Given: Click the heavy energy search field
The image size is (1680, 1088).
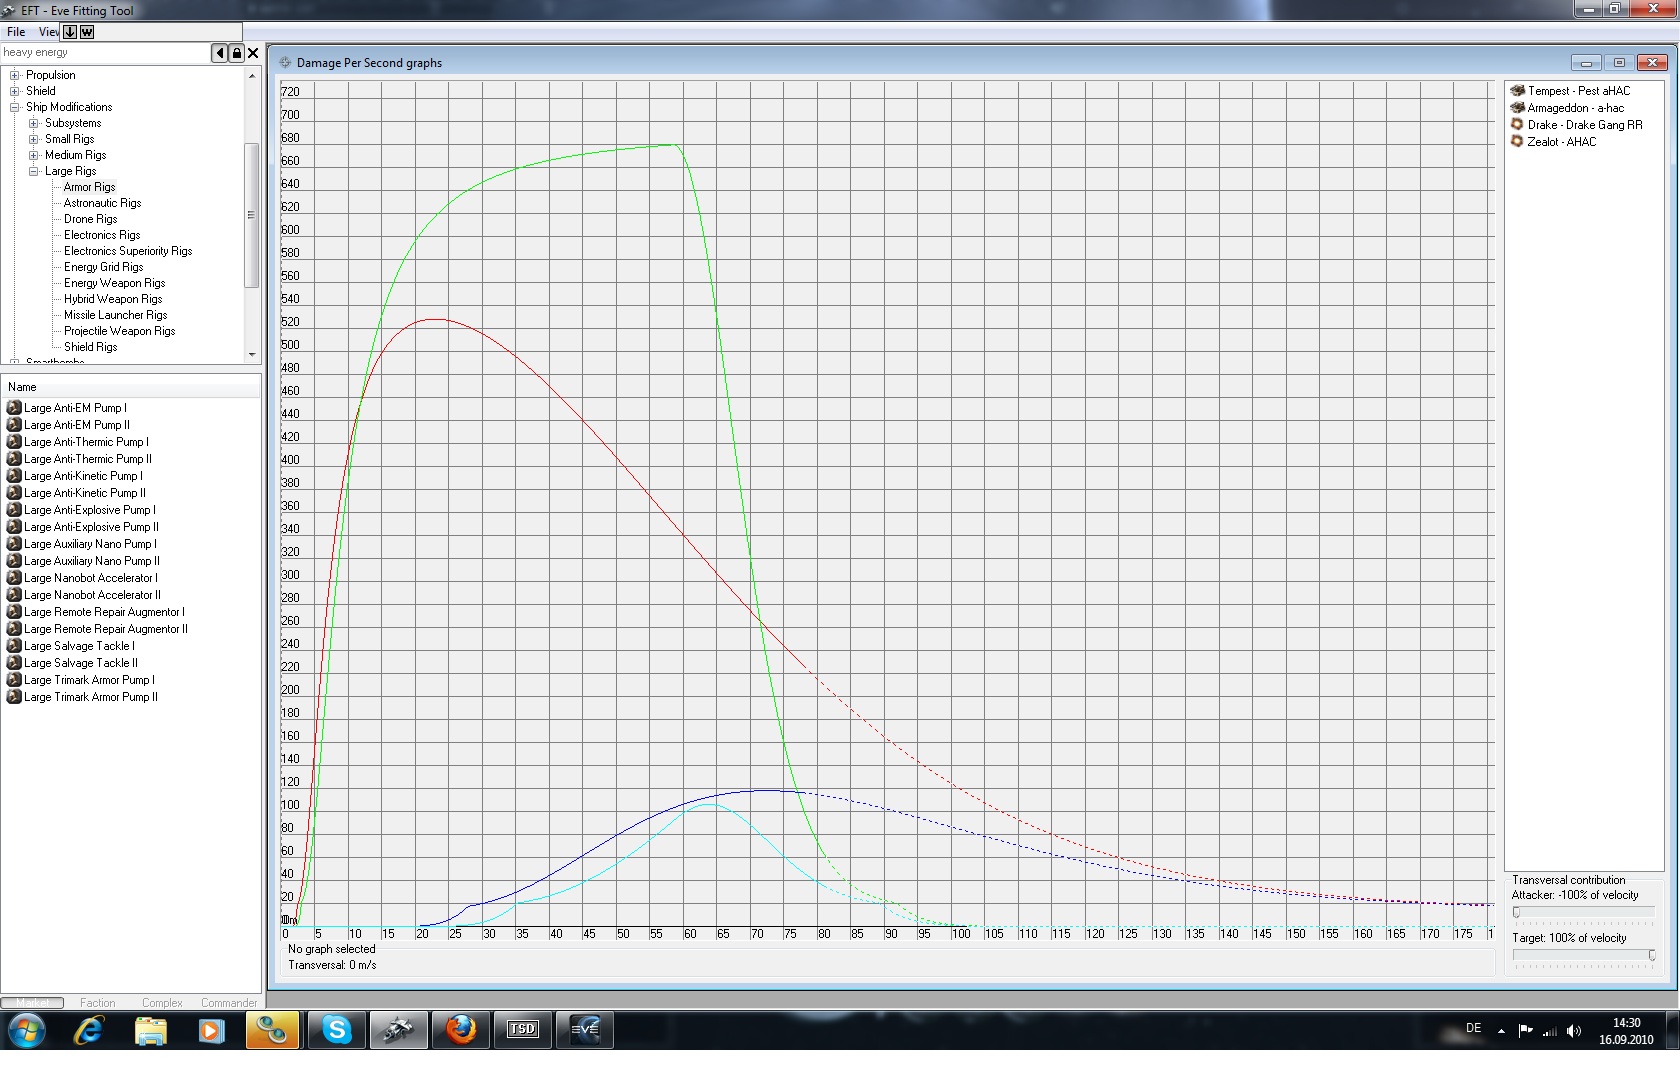Looking at the screenshot, I should pyautogui.click(x=105, y=53).
